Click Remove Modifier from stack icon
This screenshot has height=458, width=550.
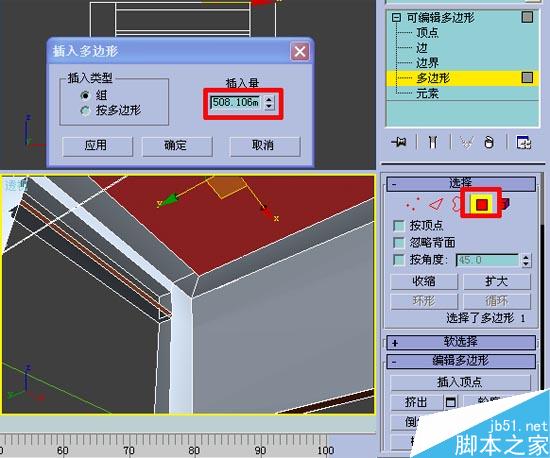pos(489,142)
